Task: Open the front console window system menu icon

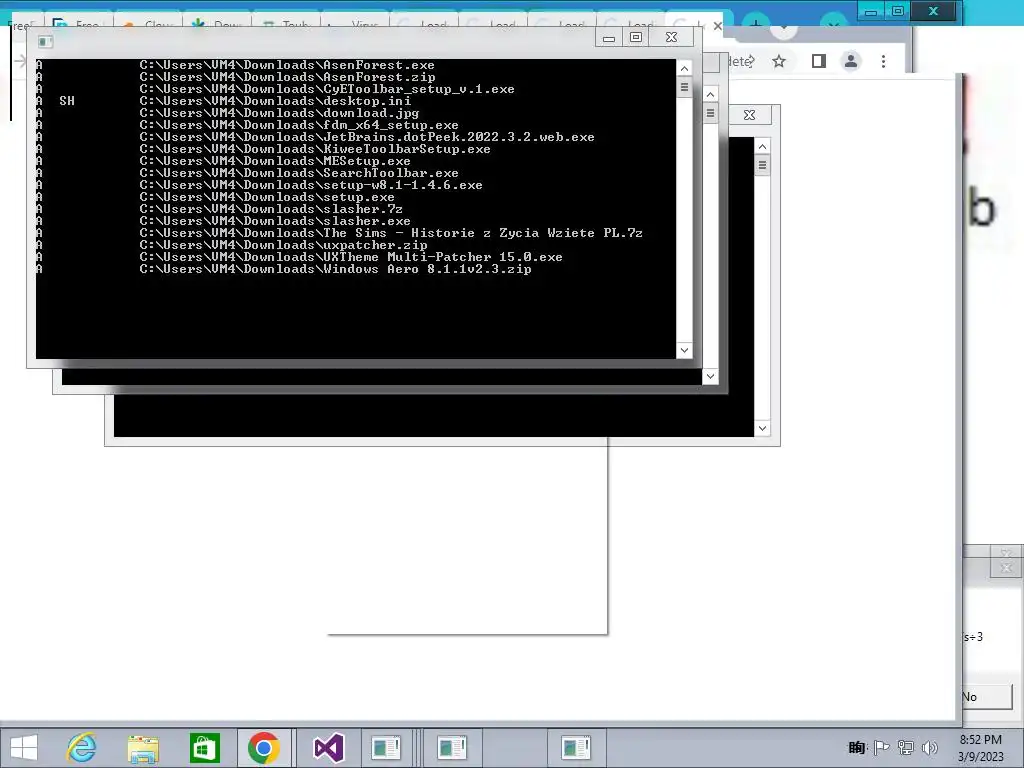Action: coord(45,42)
